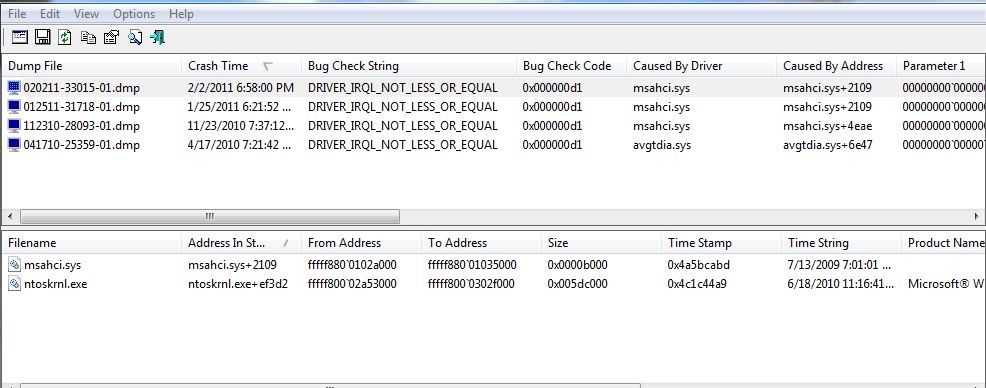Screen dimensions: 986x388
Task: Click crash time 2/2/2011 6:58:00 PM
Action: click(241, 87)
